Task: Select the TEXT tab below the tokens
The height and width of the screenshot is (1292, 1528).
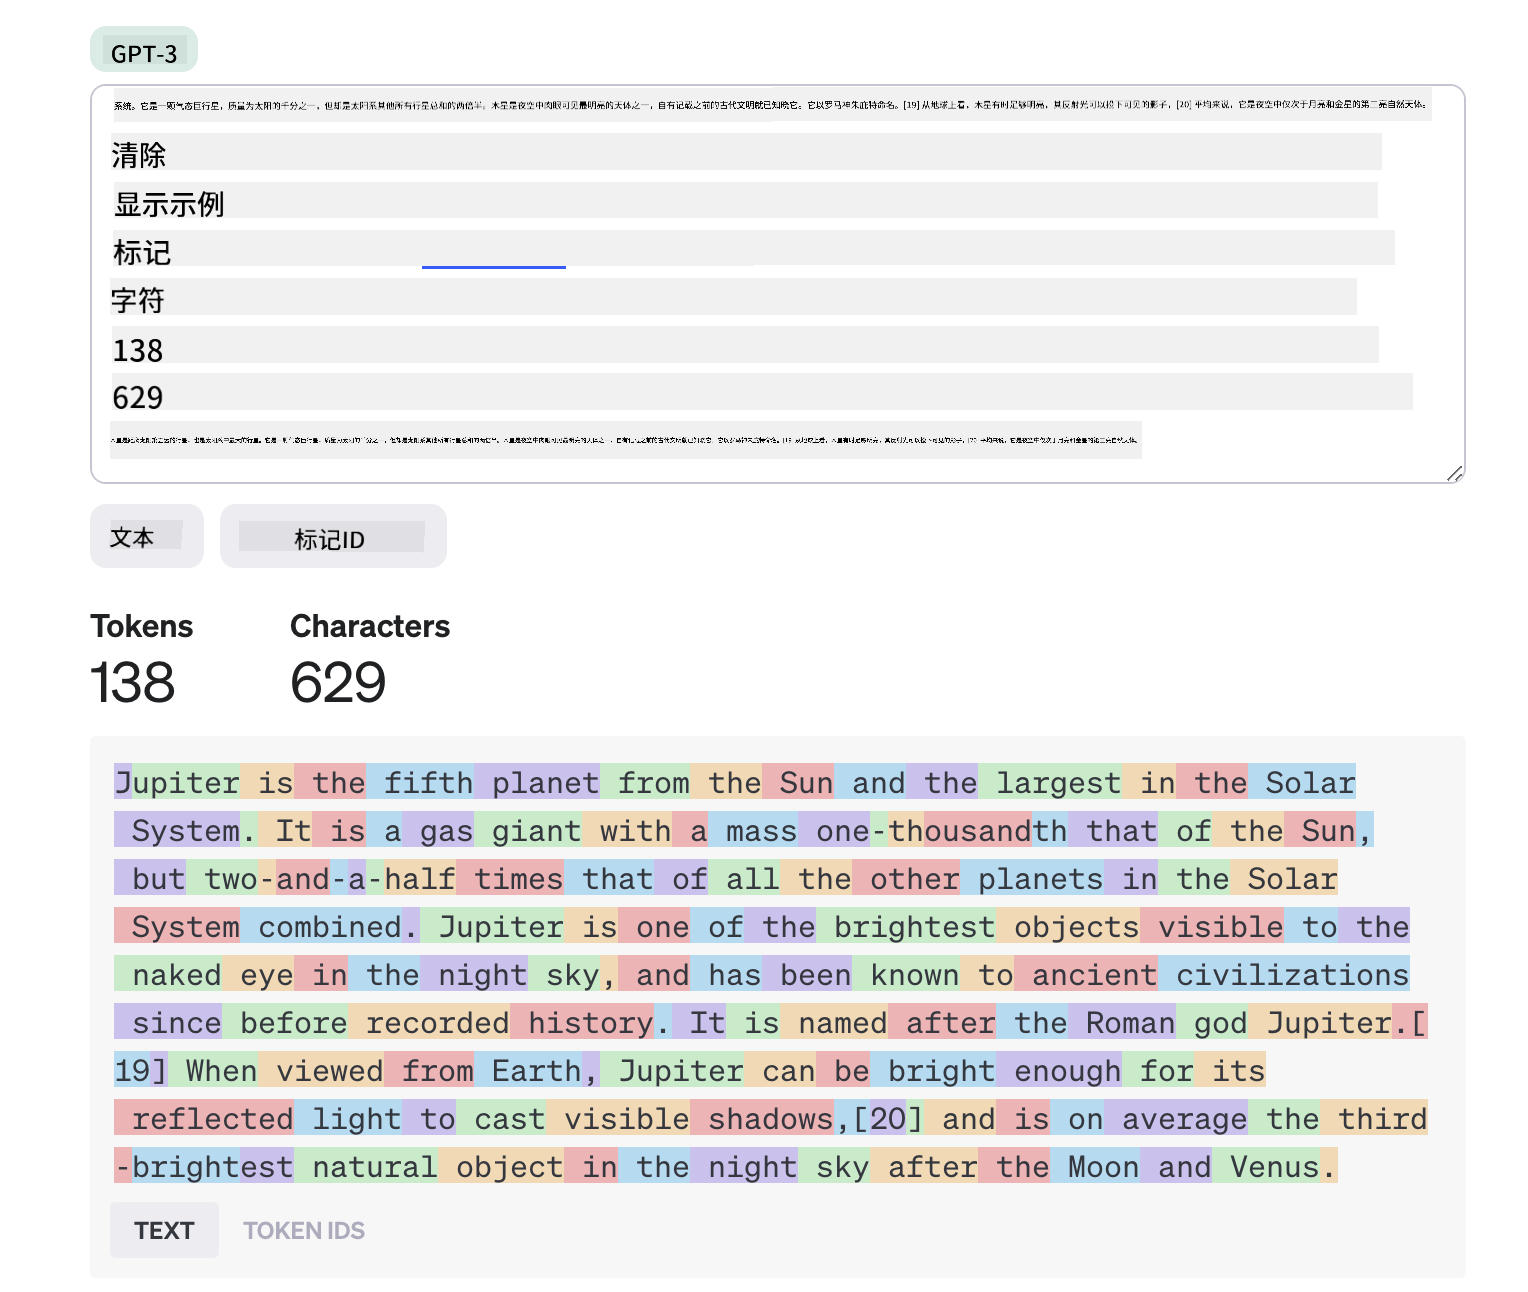Action: tap(164, 1230)
